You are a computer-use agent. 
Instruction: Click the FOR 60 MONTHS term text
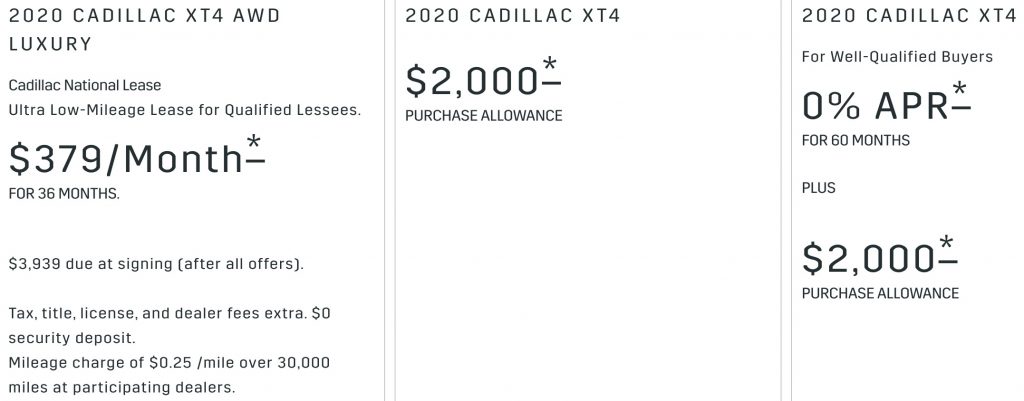856,140
